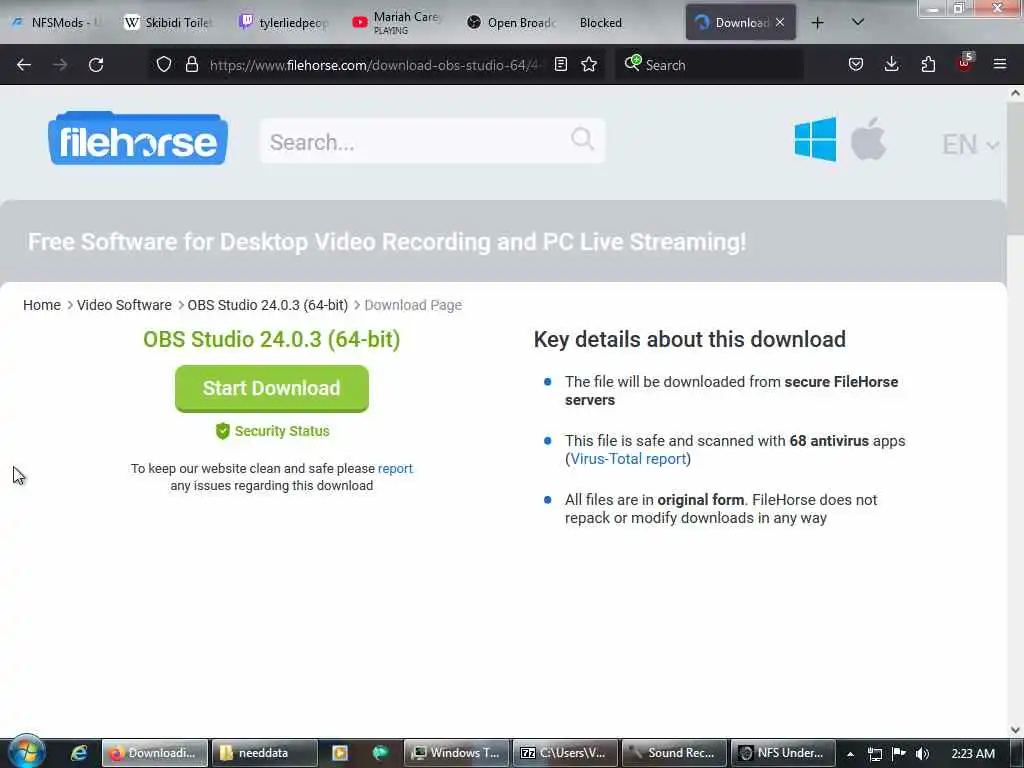1024x768 pixels.
Task: Show hidden tray icons arrow
Action: pos(850,754)
